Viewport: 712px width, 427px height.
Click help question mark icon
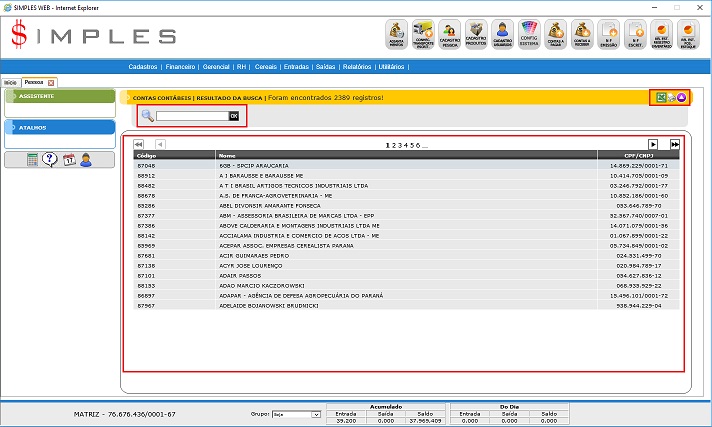(x=50, y=160)
